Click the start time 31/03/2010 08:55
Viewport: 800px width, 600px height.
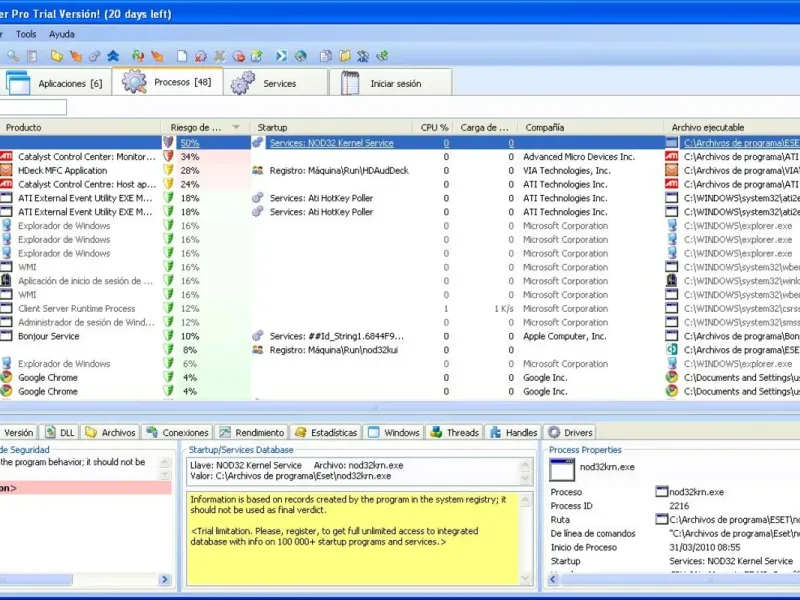[705, 547]
